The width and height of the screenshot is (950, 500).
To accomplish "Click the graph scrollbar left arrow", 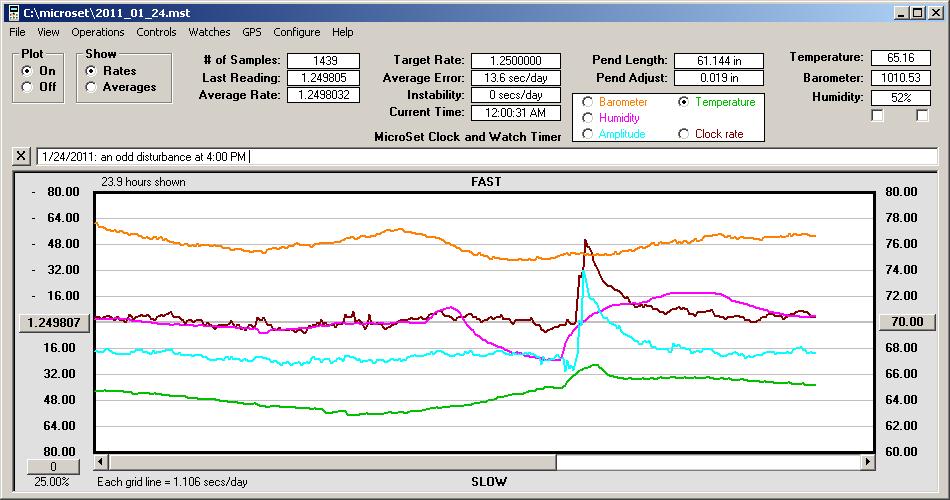I will tap(102, 462).
